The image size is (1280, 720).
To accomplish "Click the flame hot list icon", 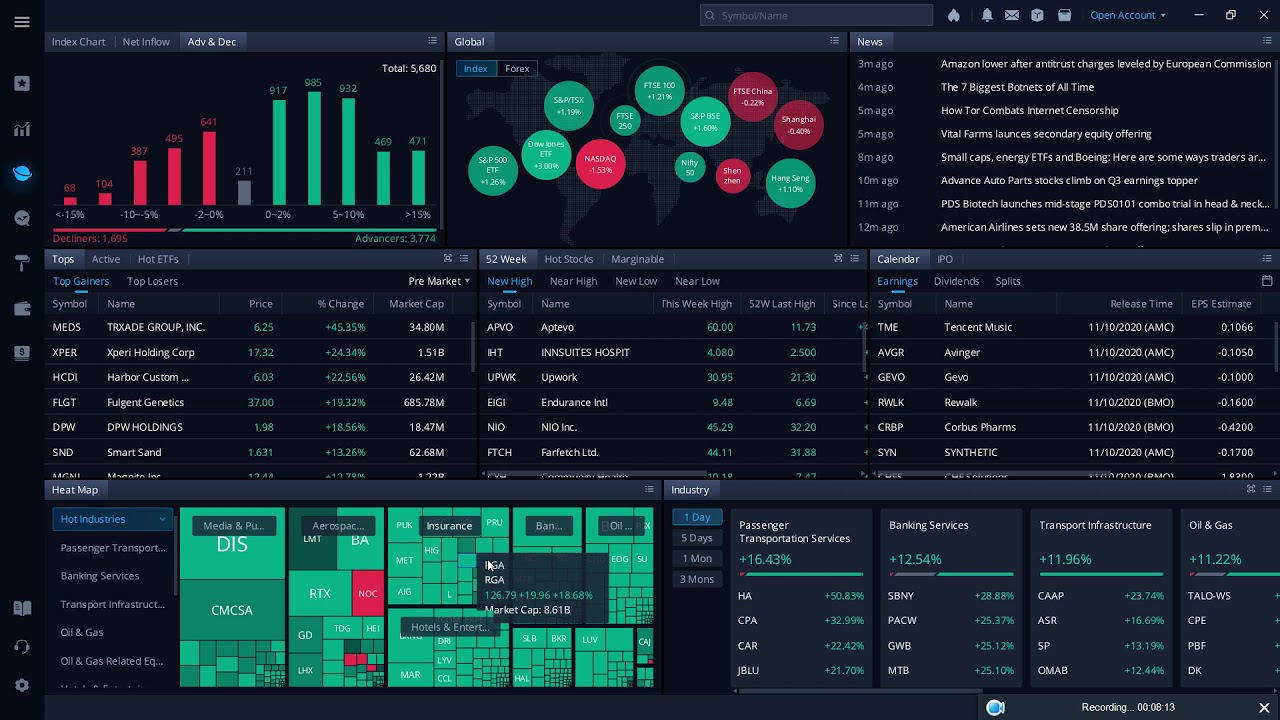I will tap(954, 15).
